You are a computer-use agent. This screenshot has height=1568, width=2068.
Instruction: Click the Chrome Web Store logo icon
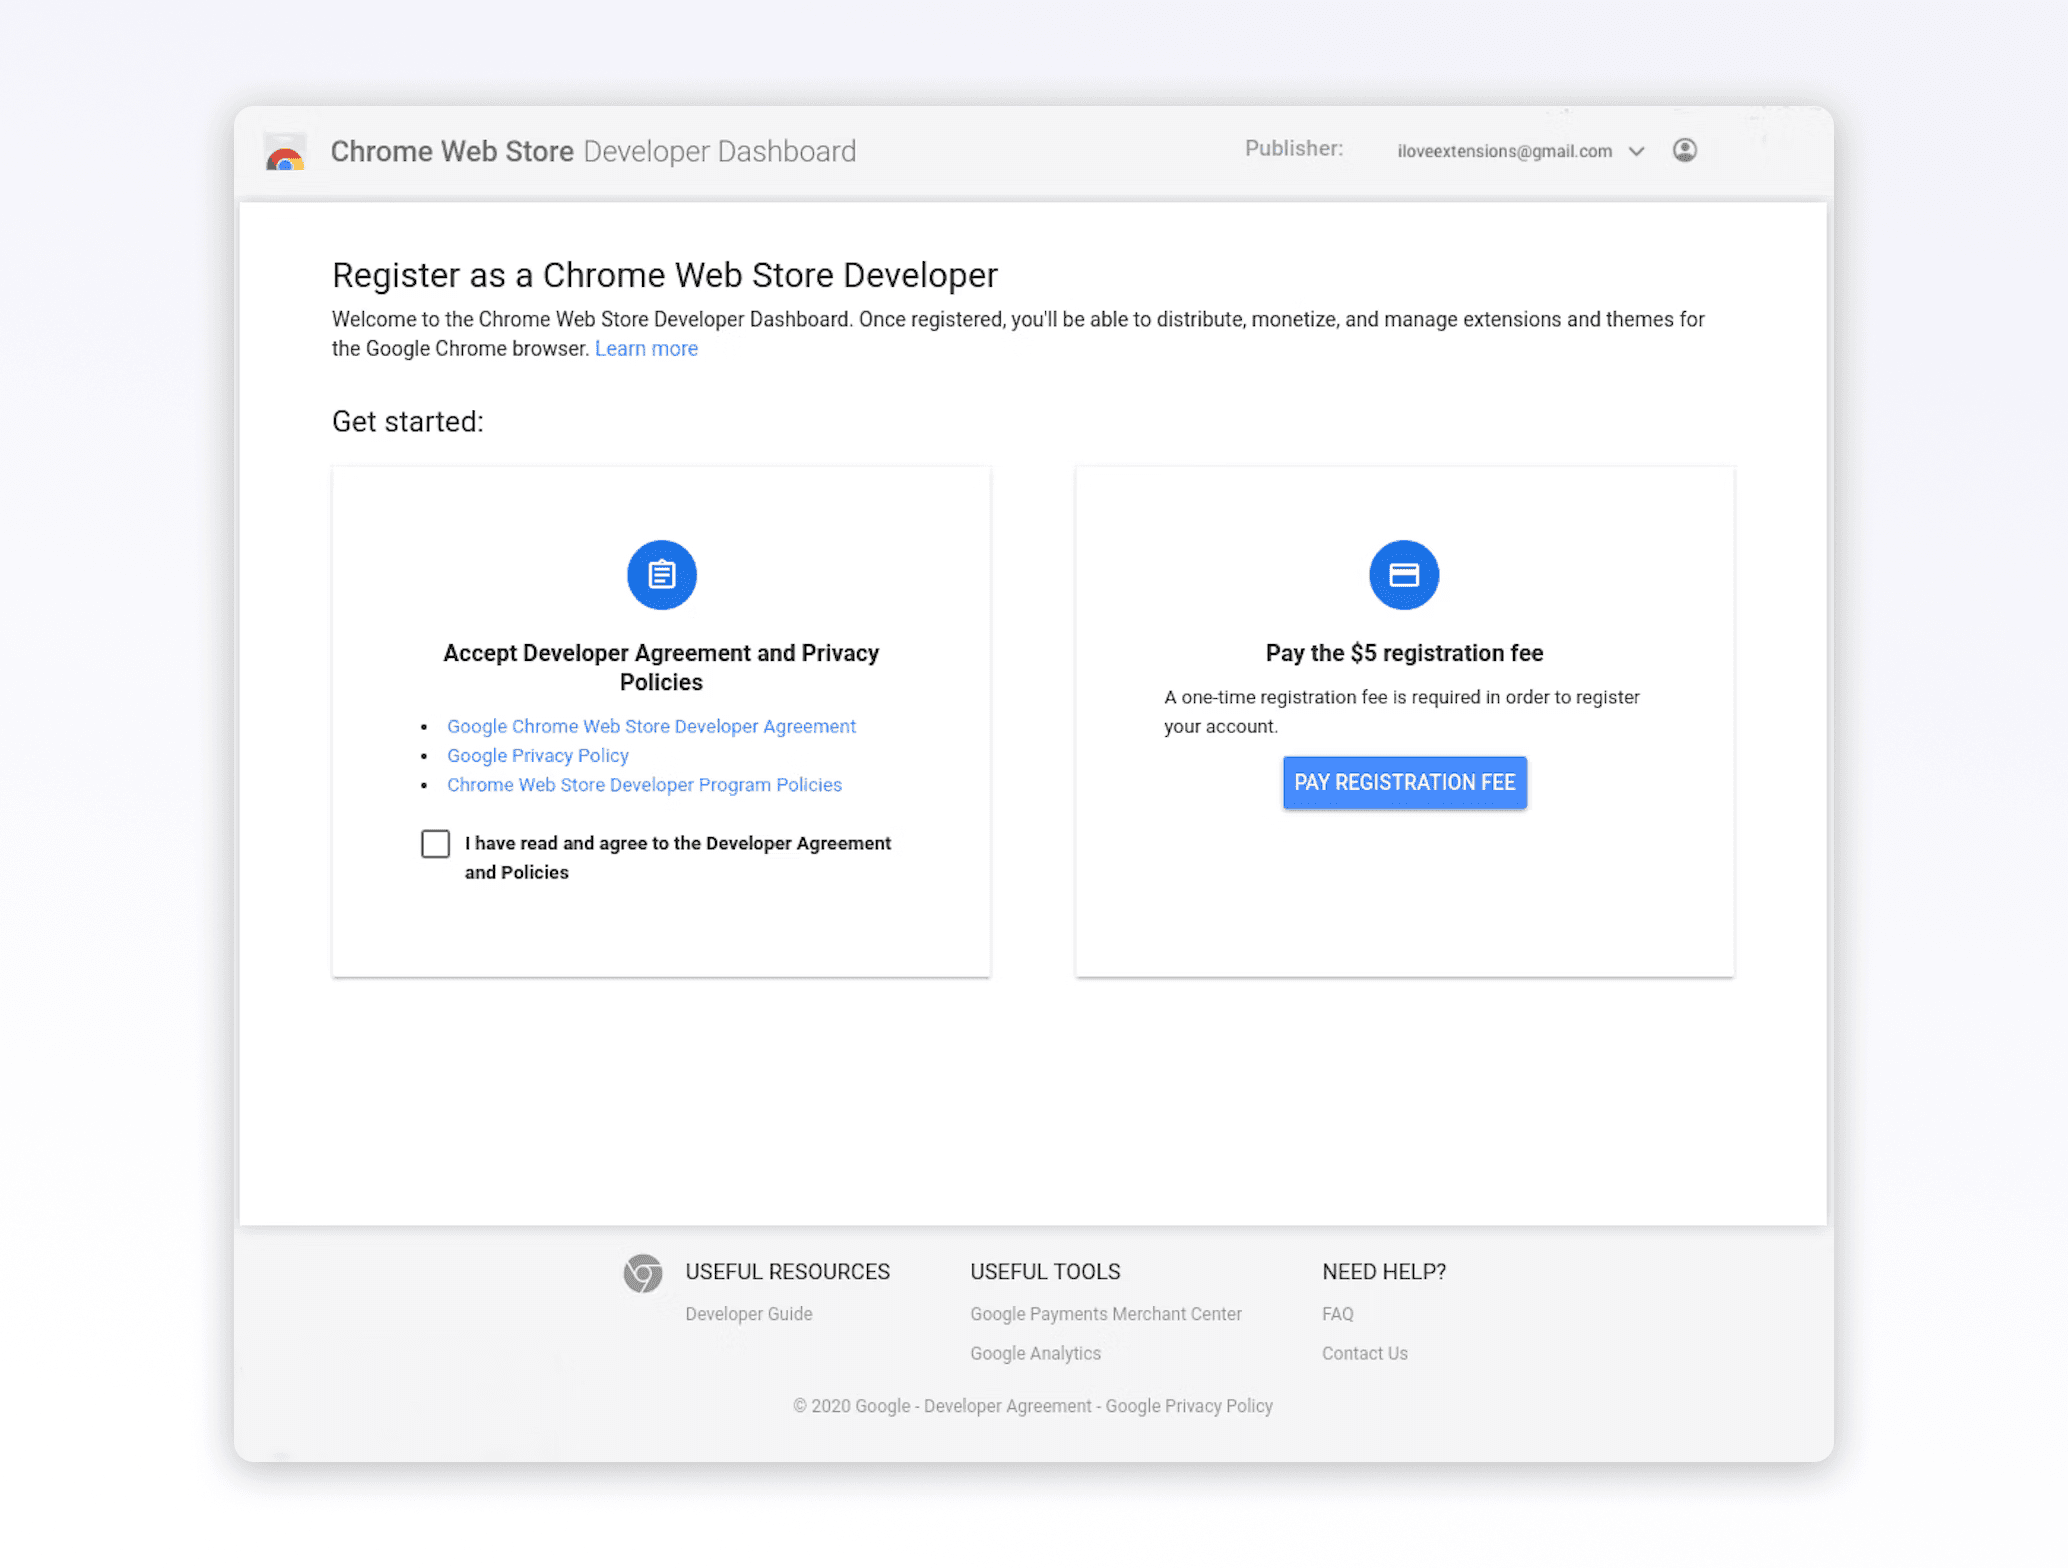point(285,153)
